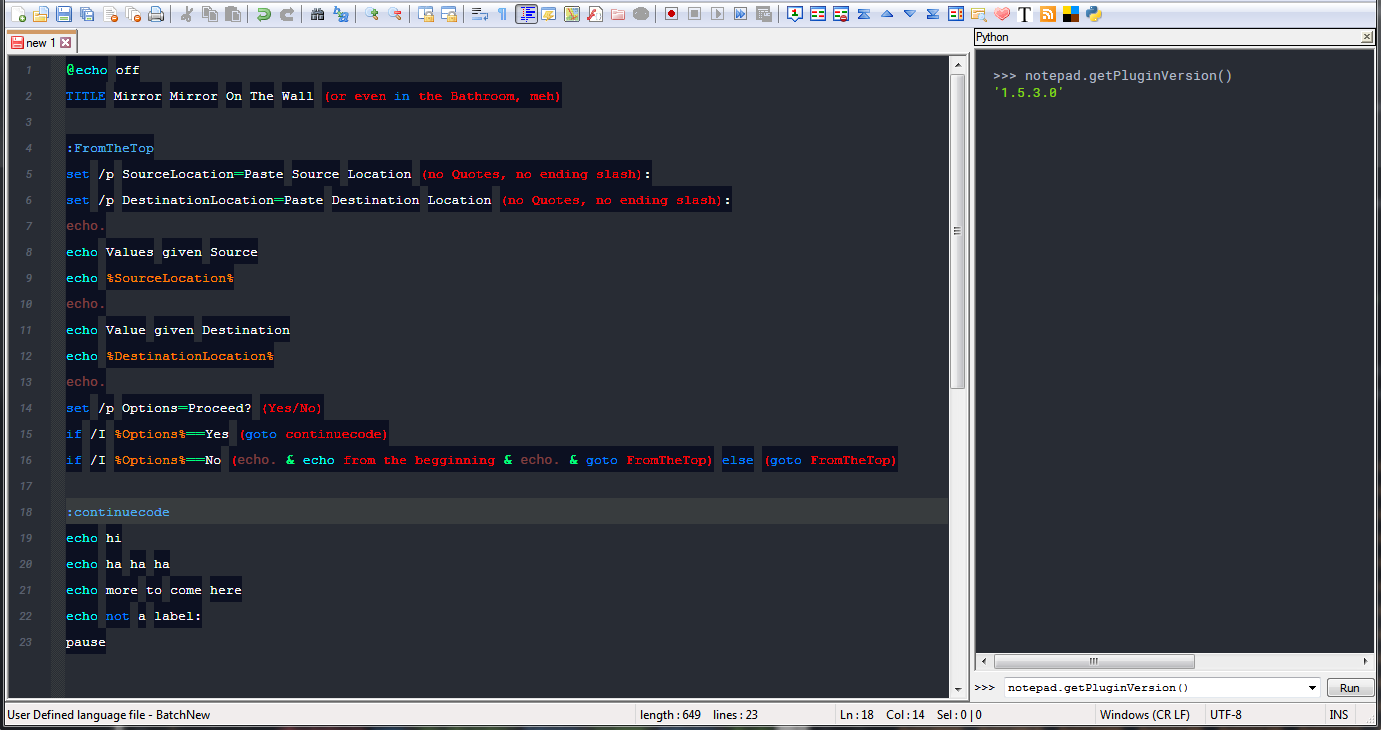Open the user defined language dialog icon

(549, 14)
